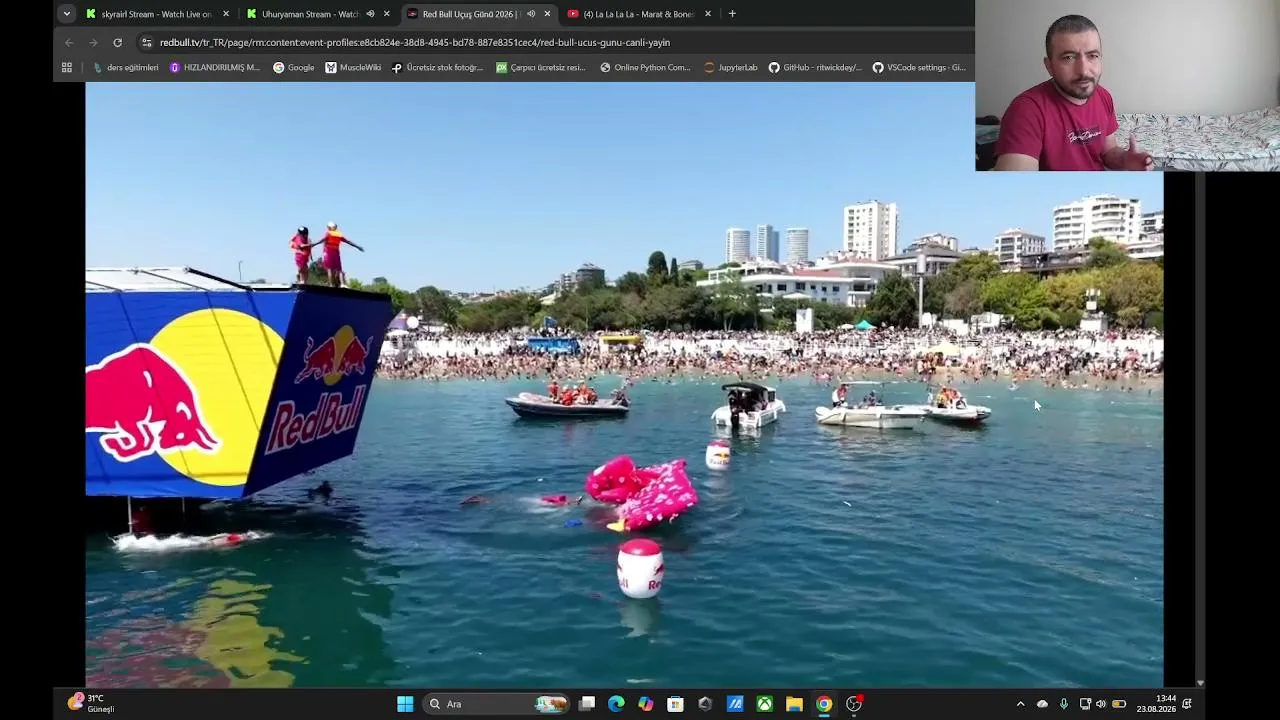Open a new browser tab
The height and width of the screenshot is (720, 1280).
(732, 14)
